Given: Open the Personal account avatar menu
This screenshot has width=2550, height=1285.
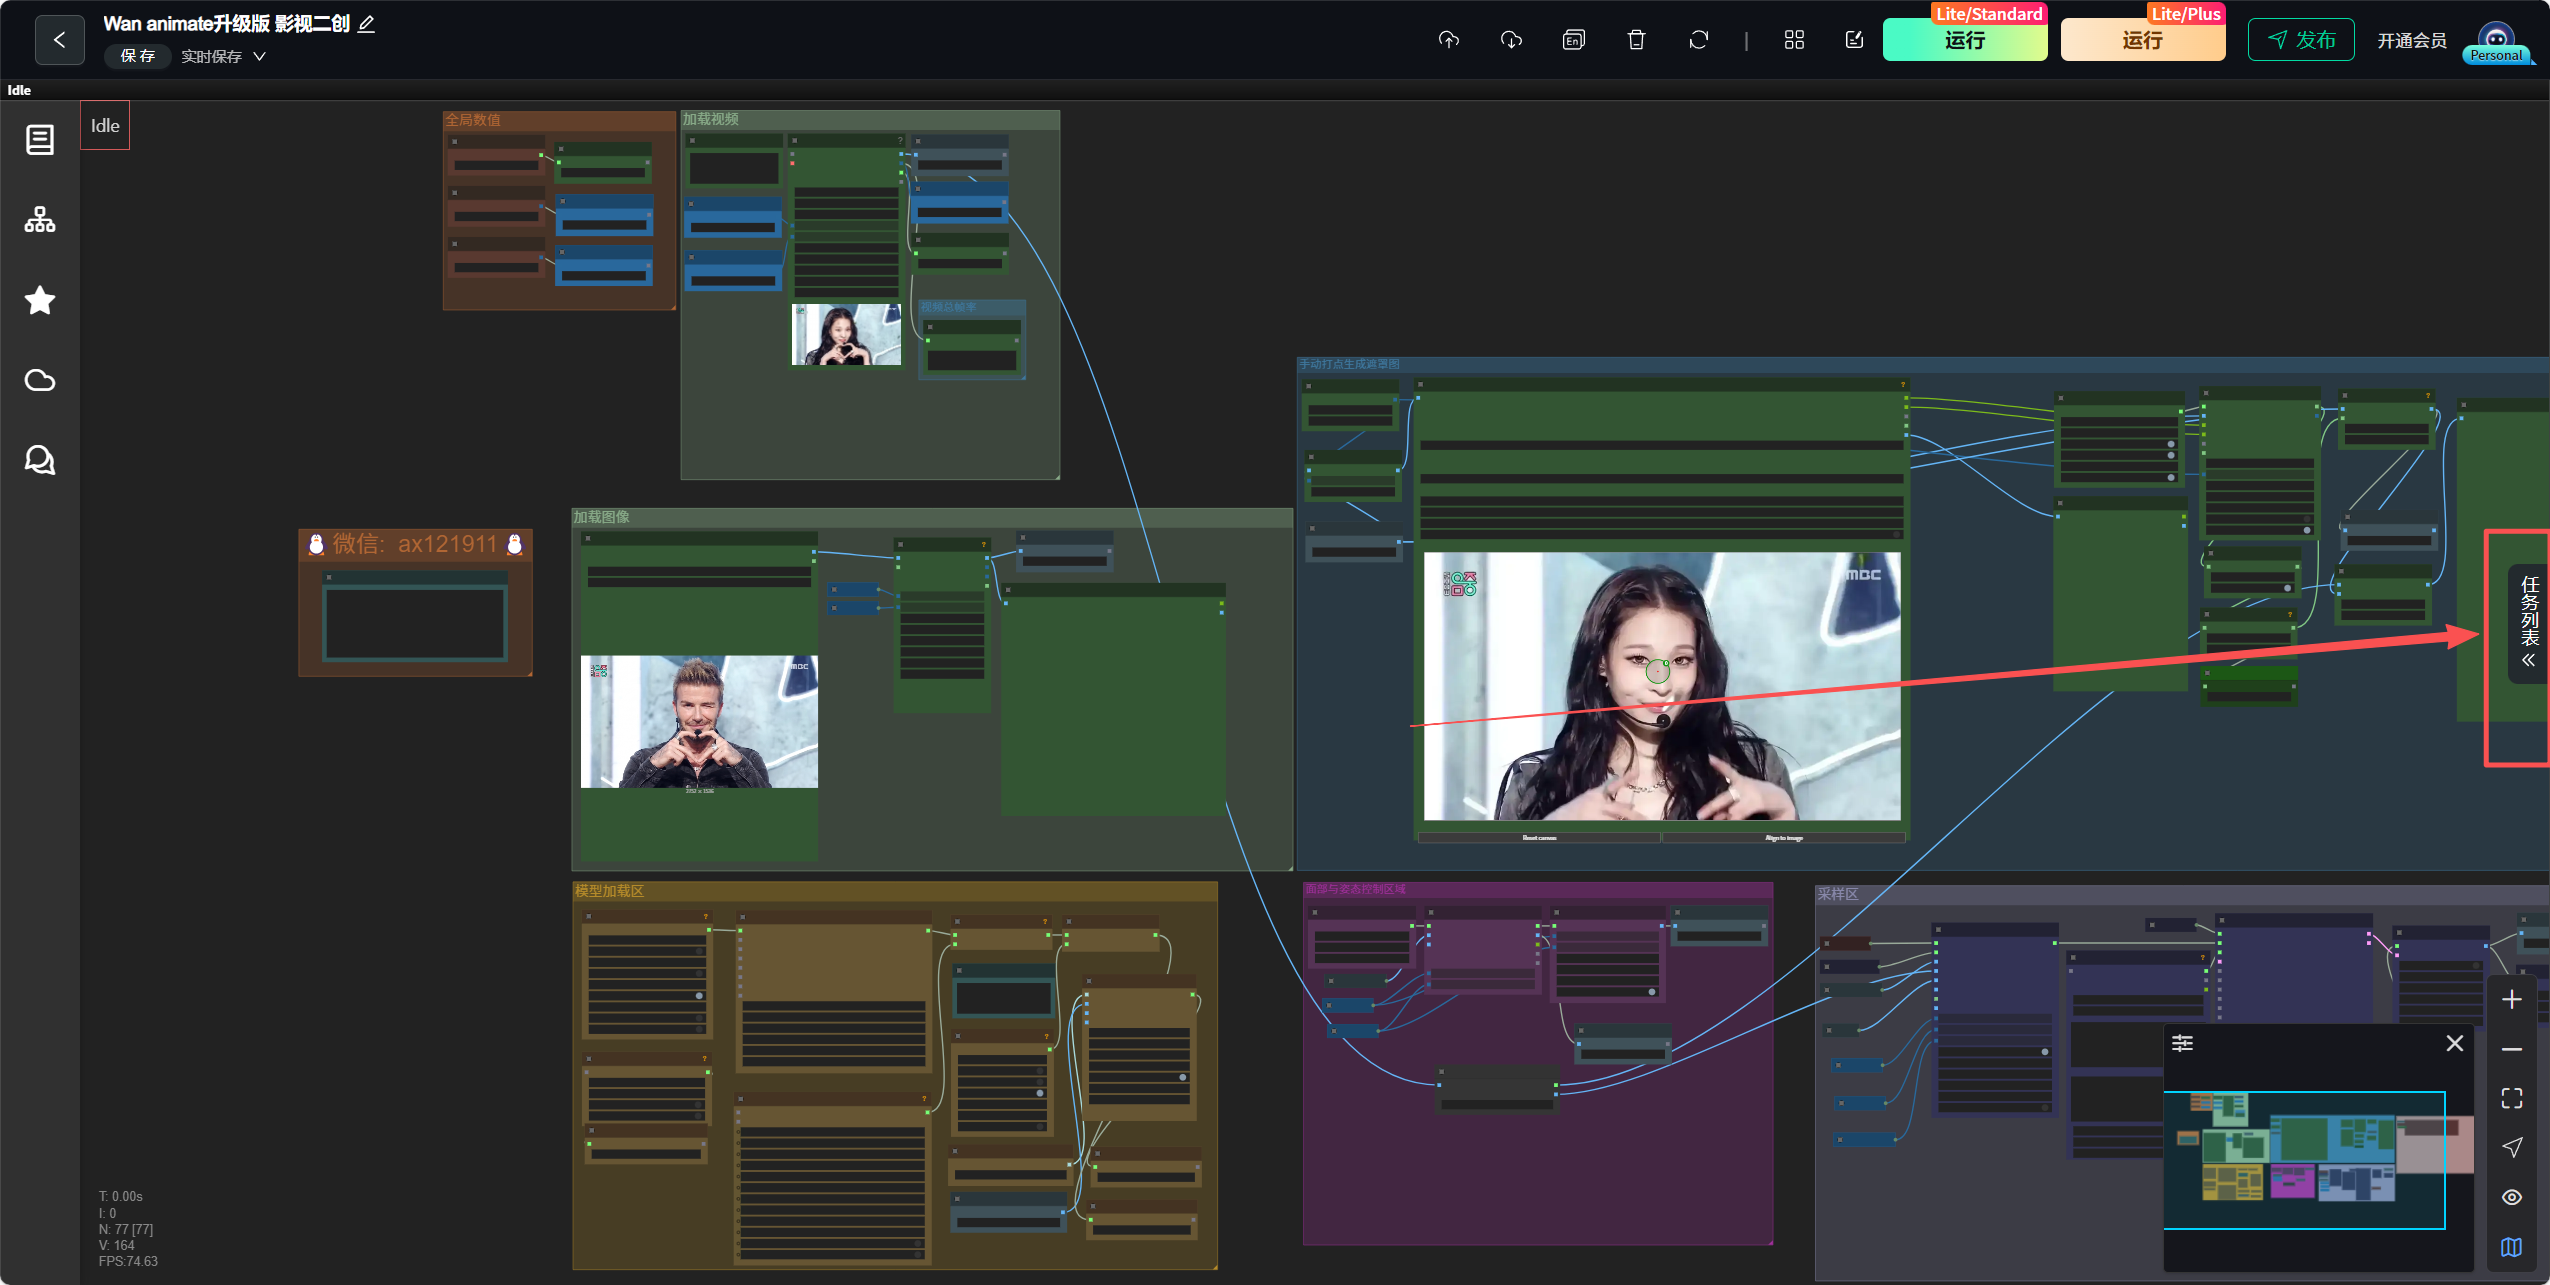Looking at the screenshot, I should (2497, 42).
